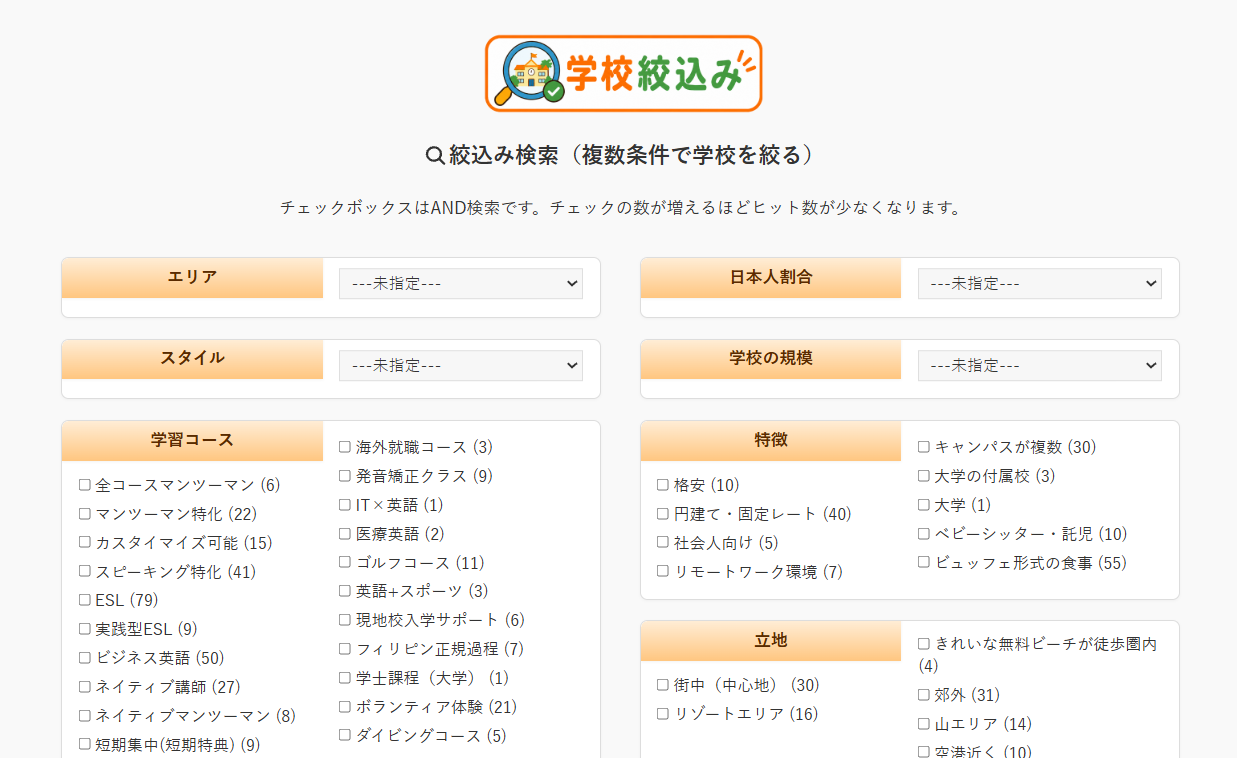Enable the フィリピン正規過程 (7) filter

[345, 649]
